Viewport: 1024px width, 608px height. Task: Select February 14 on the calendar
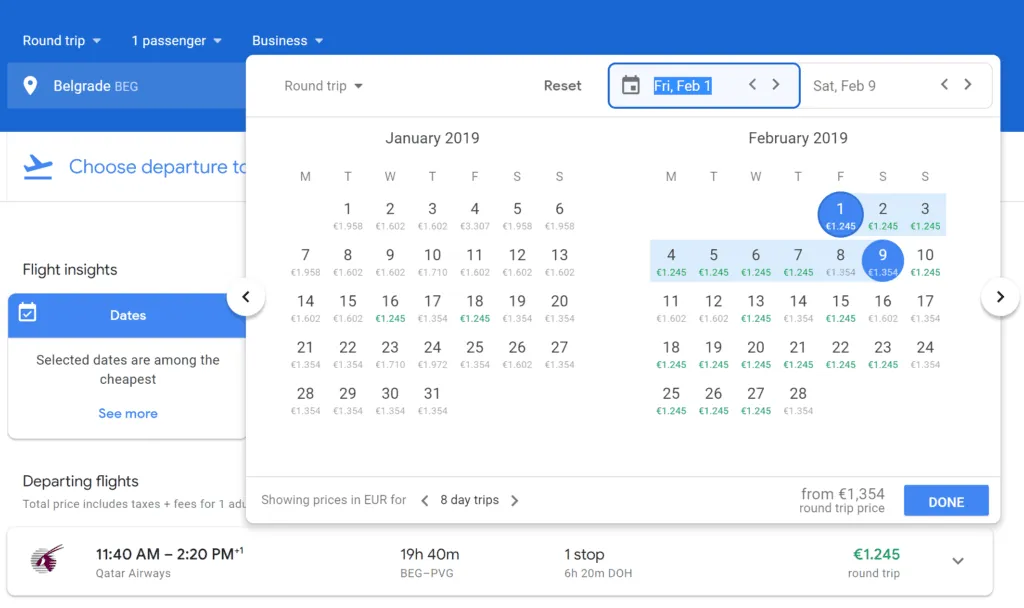point(798,306)
